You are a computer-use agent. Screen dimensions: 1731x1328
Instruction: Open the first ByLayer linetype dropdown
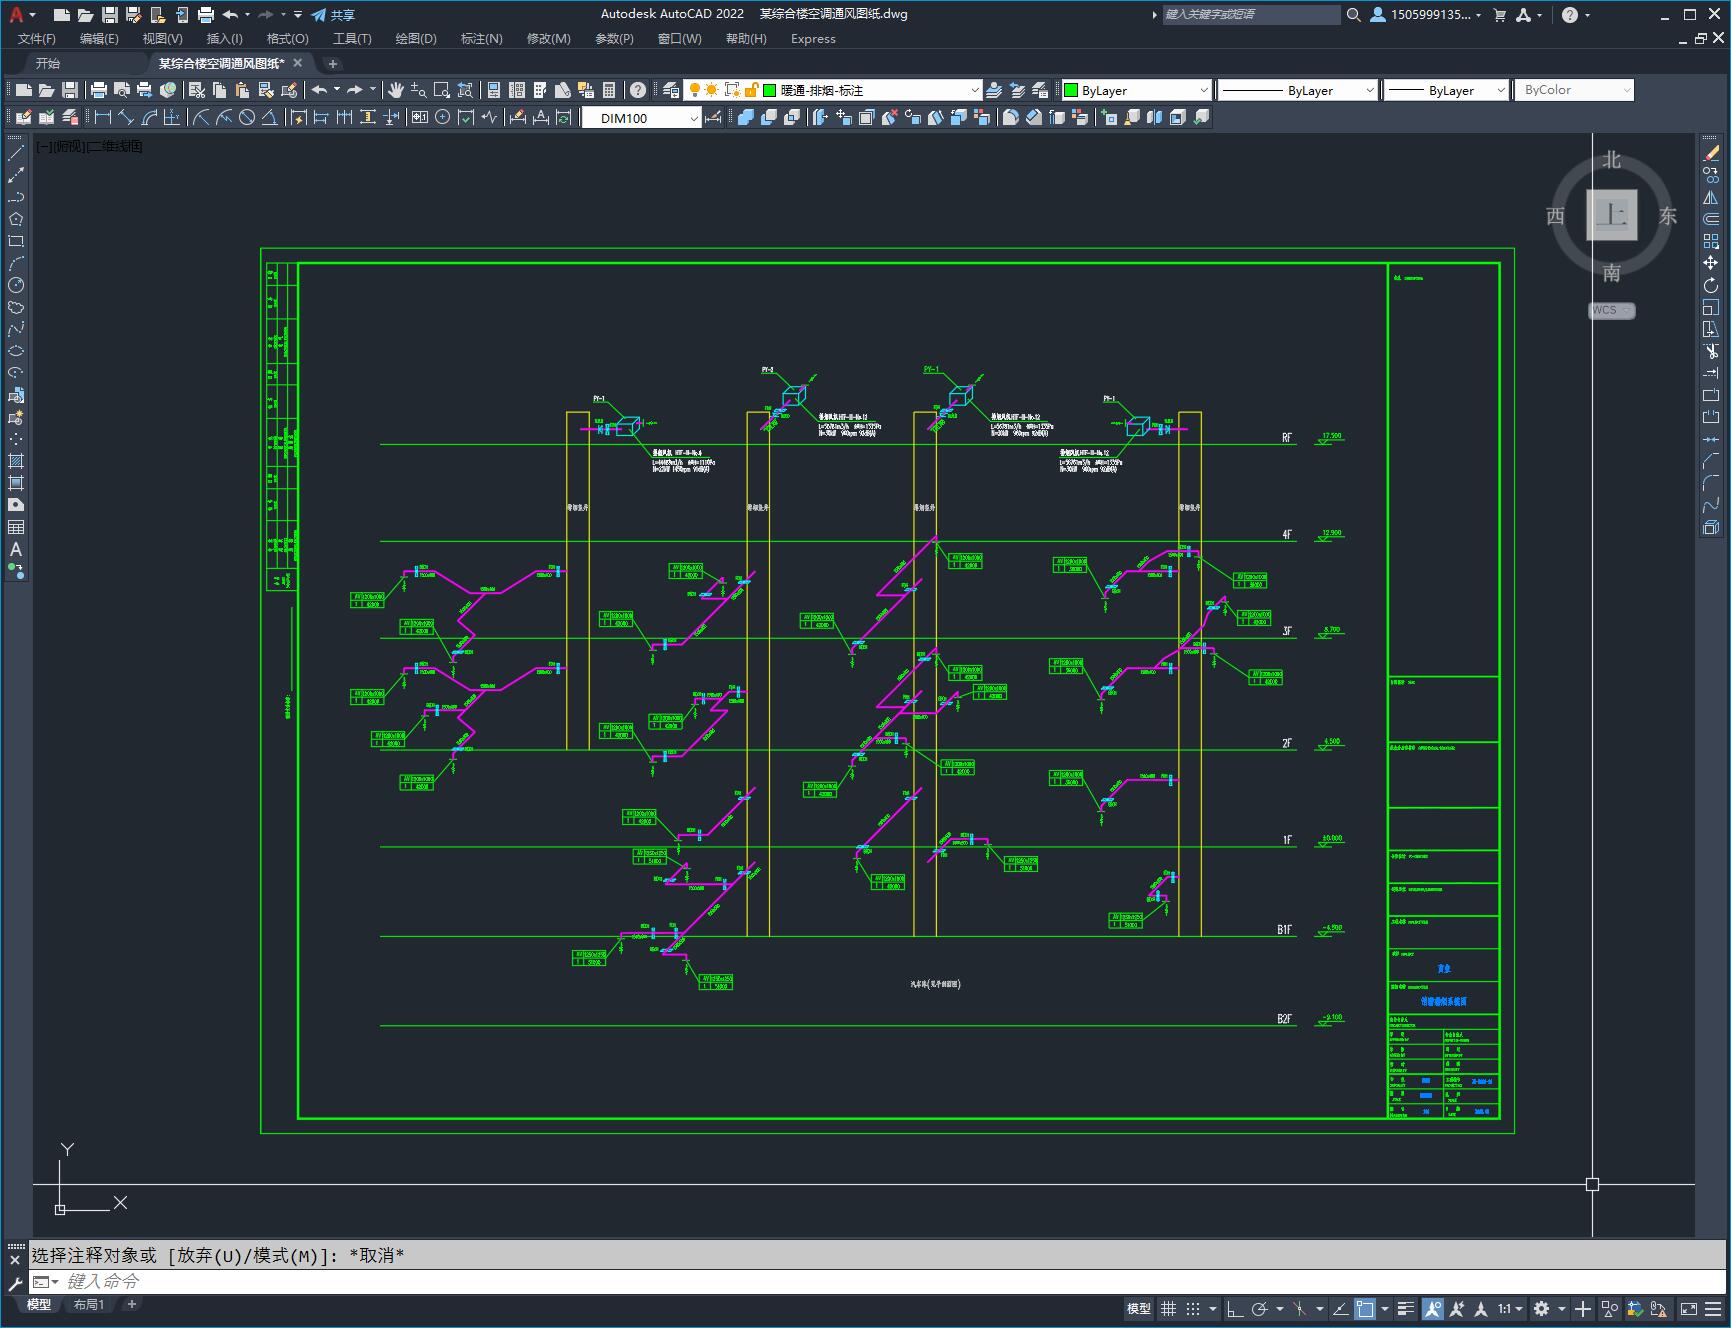pyautogui.click(x=1297, y=90)
